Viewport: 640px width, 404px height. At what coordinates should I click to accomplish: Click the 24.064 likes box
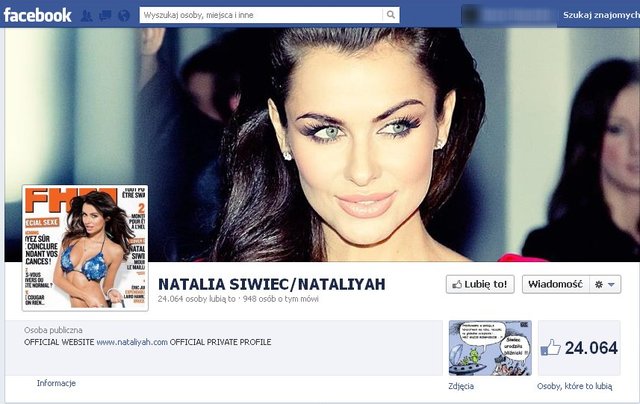(579, 348)
